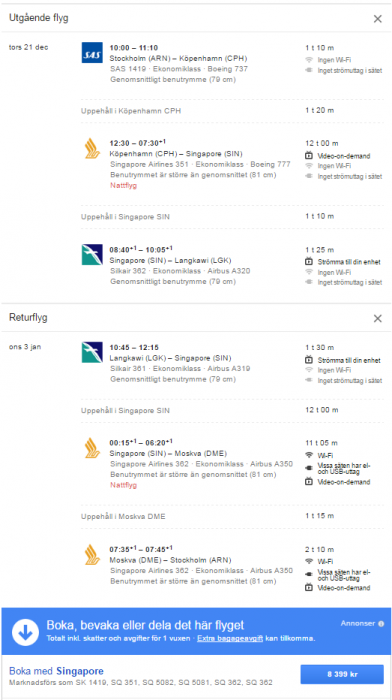
Task: Click Uppehåll i Moskva DME layover text
Action: click(123, 517)
